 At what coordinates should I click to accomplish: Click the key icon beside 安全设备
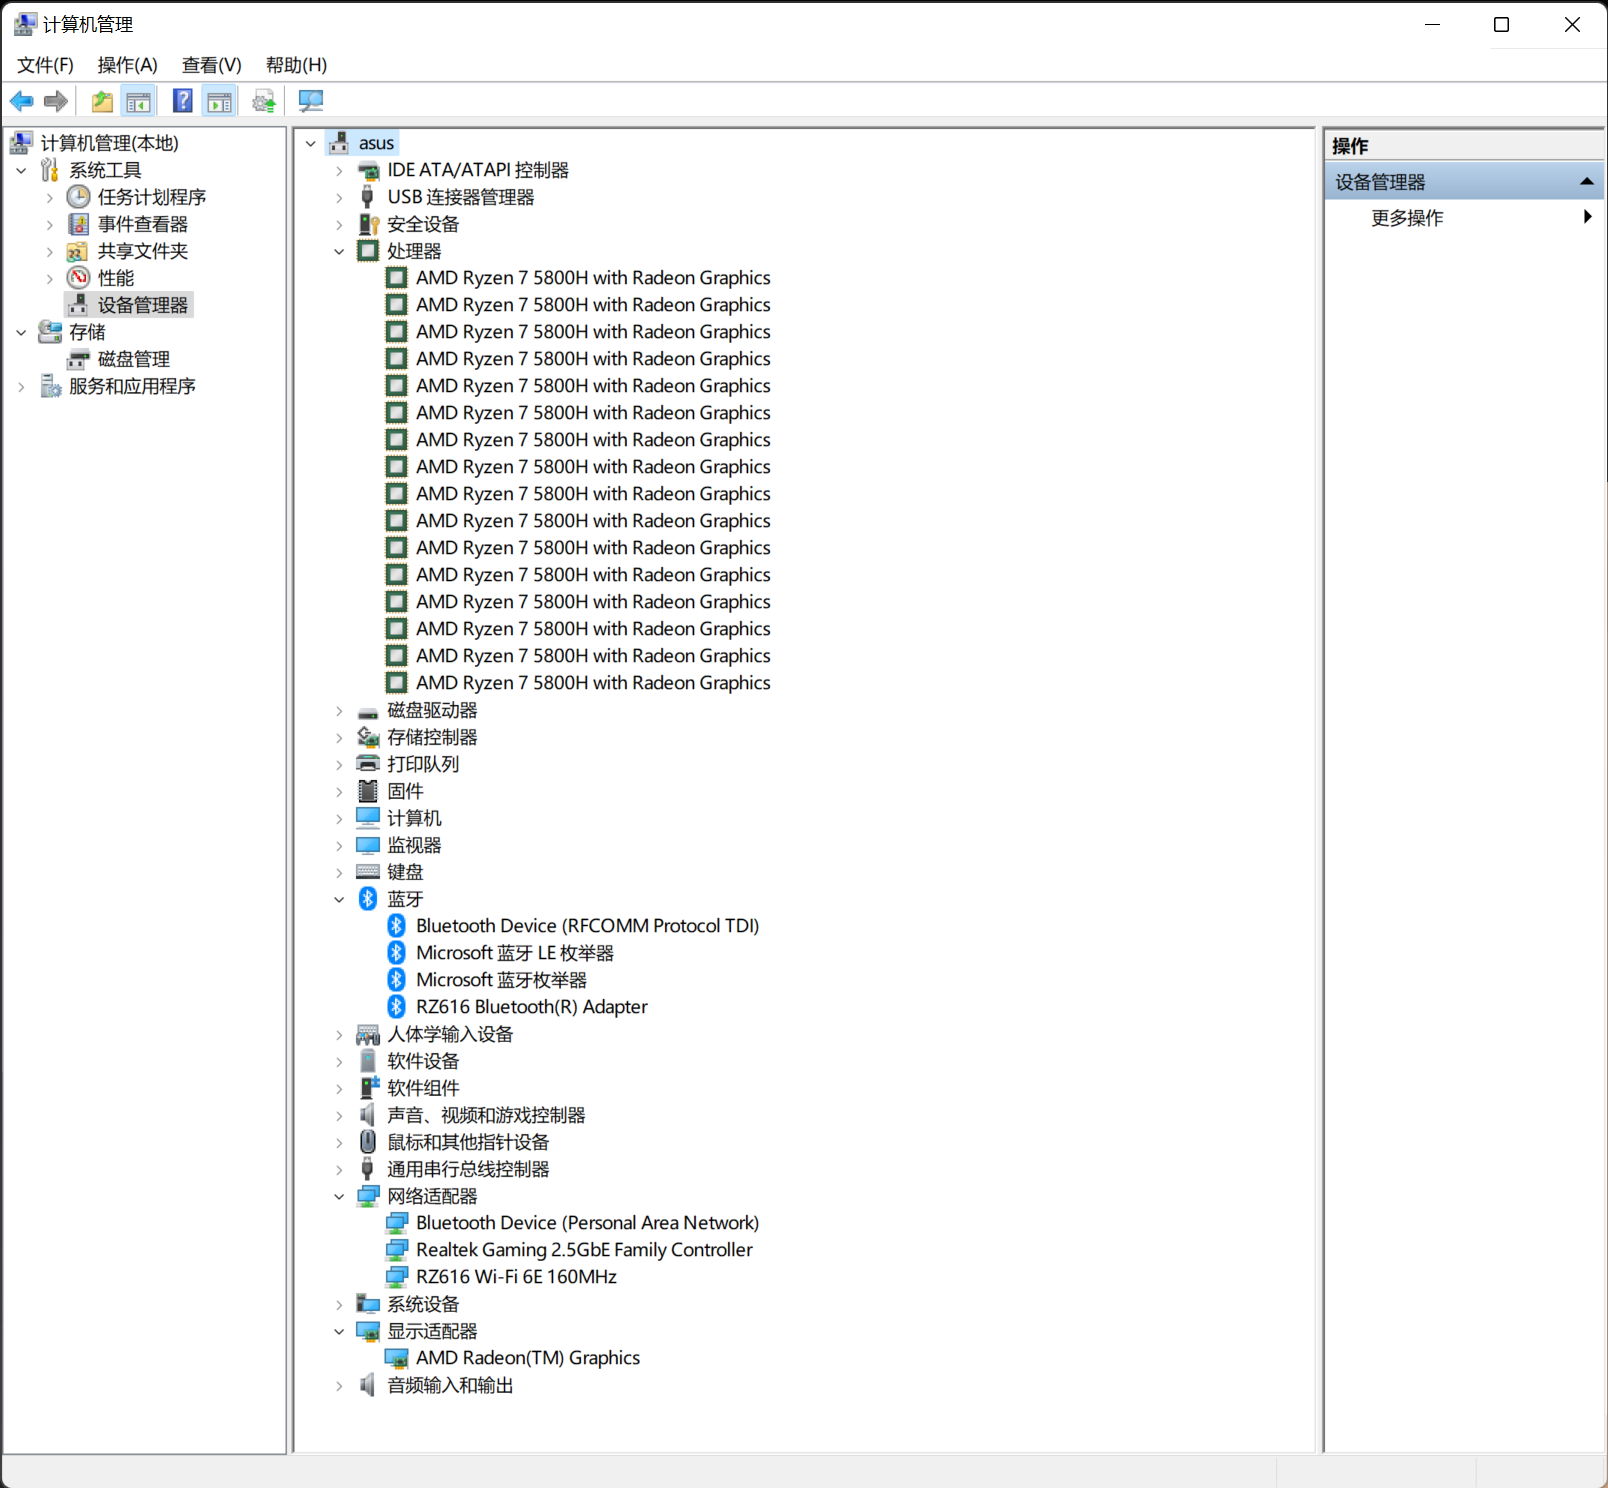pyautogui.click(x=368, y=224)
